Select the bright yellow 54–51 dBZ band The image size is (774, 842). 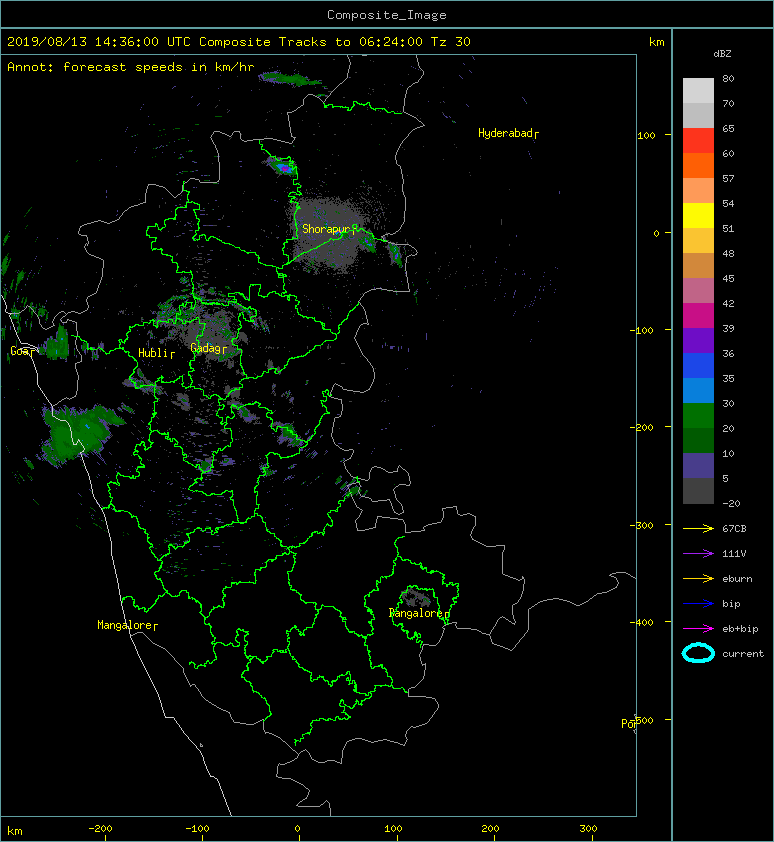698,215
